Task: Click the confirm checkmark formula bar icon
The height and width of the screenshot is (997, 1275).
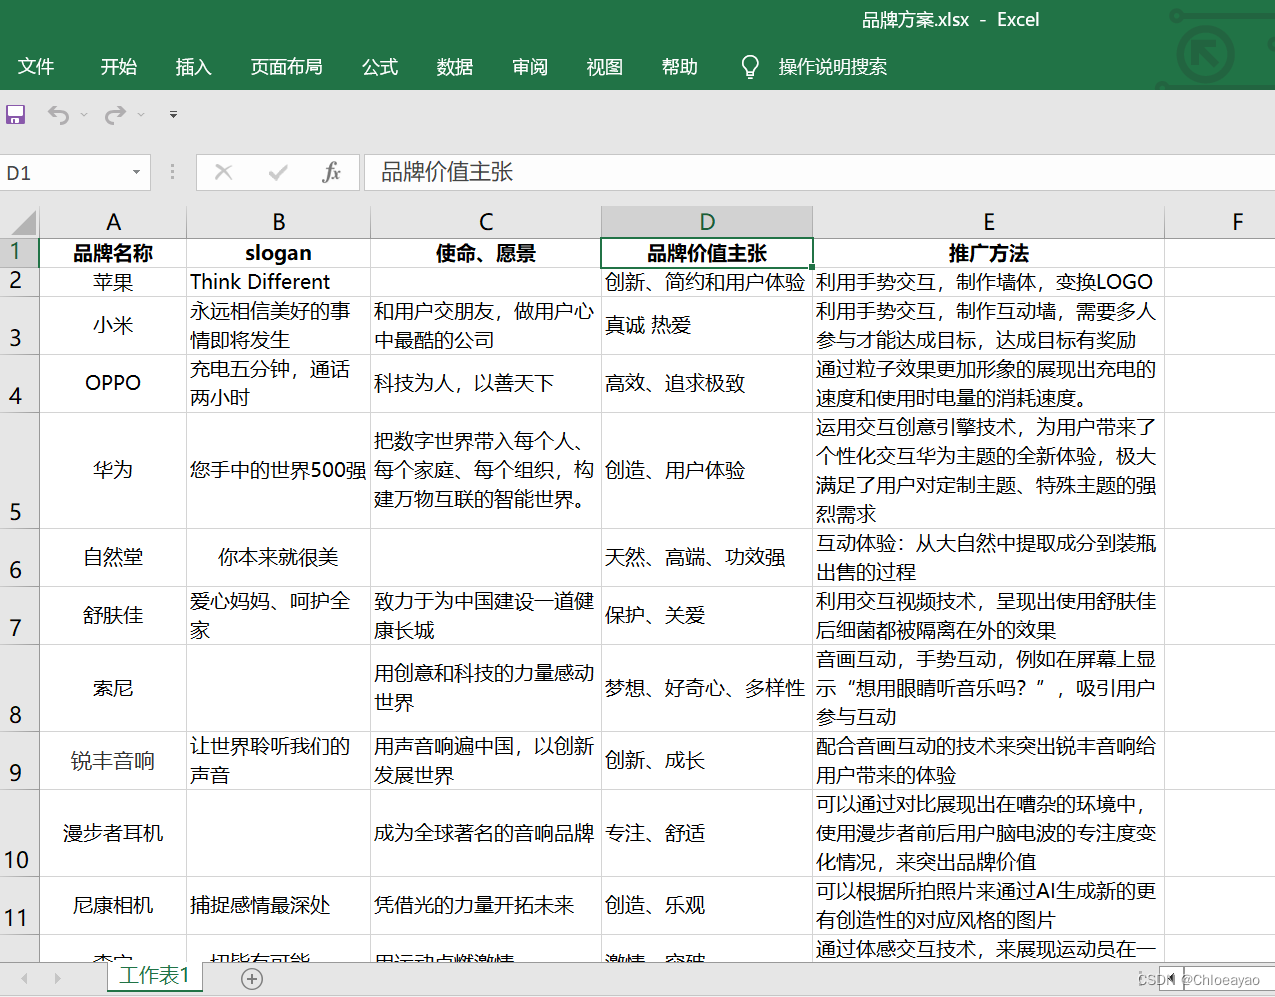Action: 278,172
